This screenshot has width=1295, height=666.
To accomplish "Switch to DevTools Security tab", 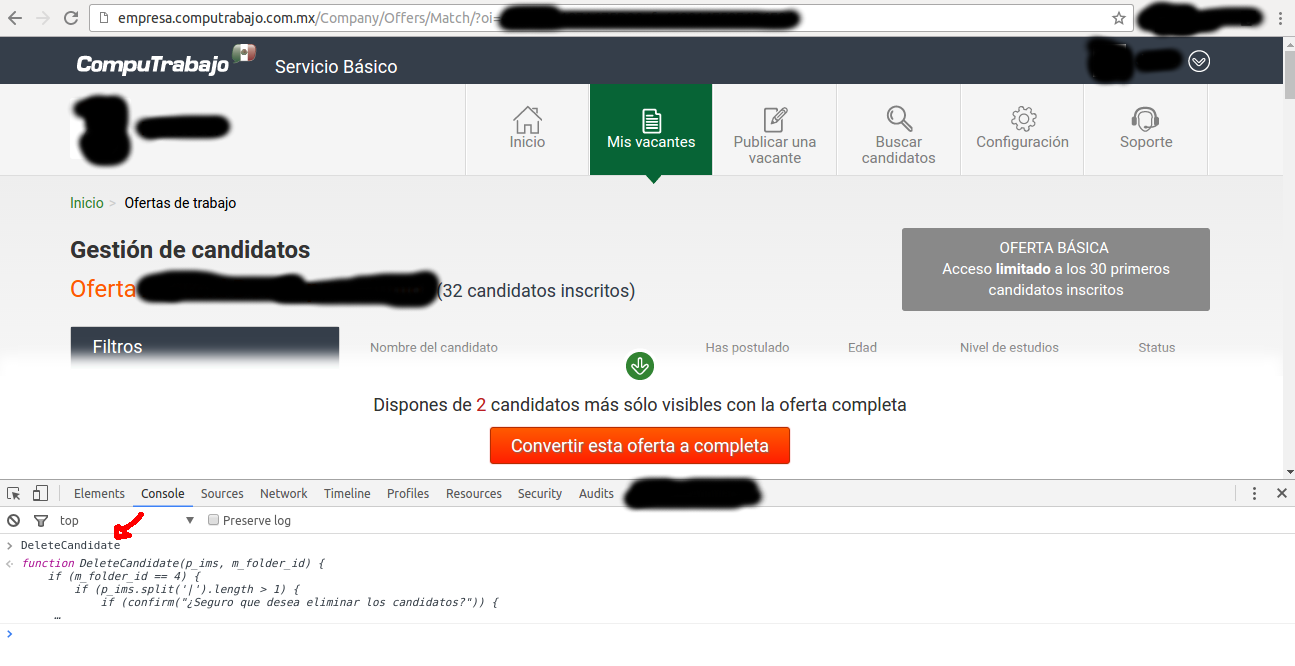I will [x=540, y=493].
